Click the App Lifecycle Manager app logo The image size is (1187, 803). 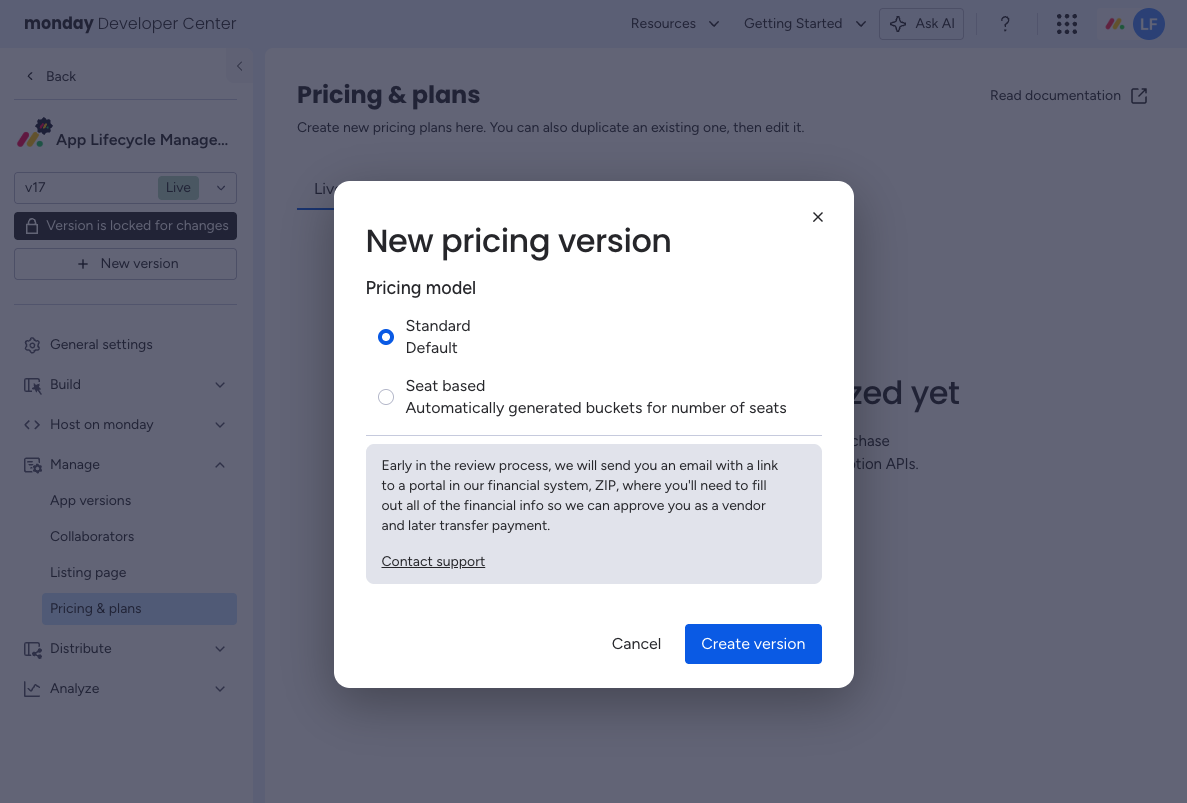(x=34, y=132)
